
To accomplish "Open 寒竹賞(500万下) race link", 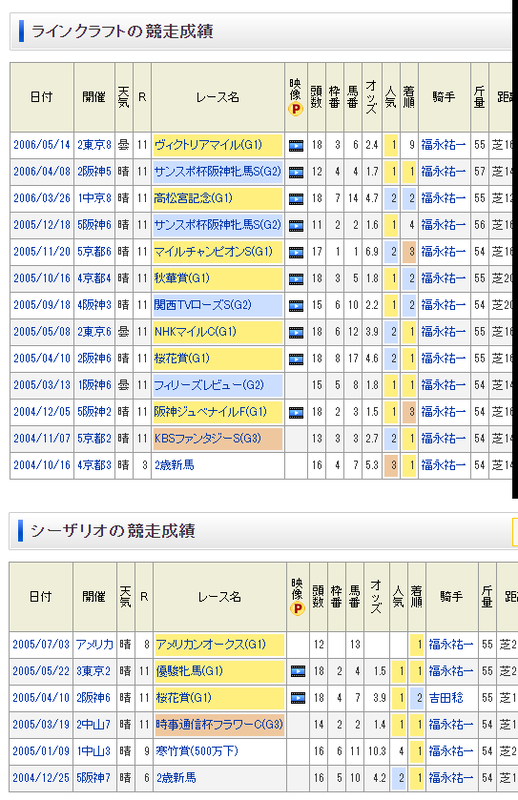I will [197, 751].
